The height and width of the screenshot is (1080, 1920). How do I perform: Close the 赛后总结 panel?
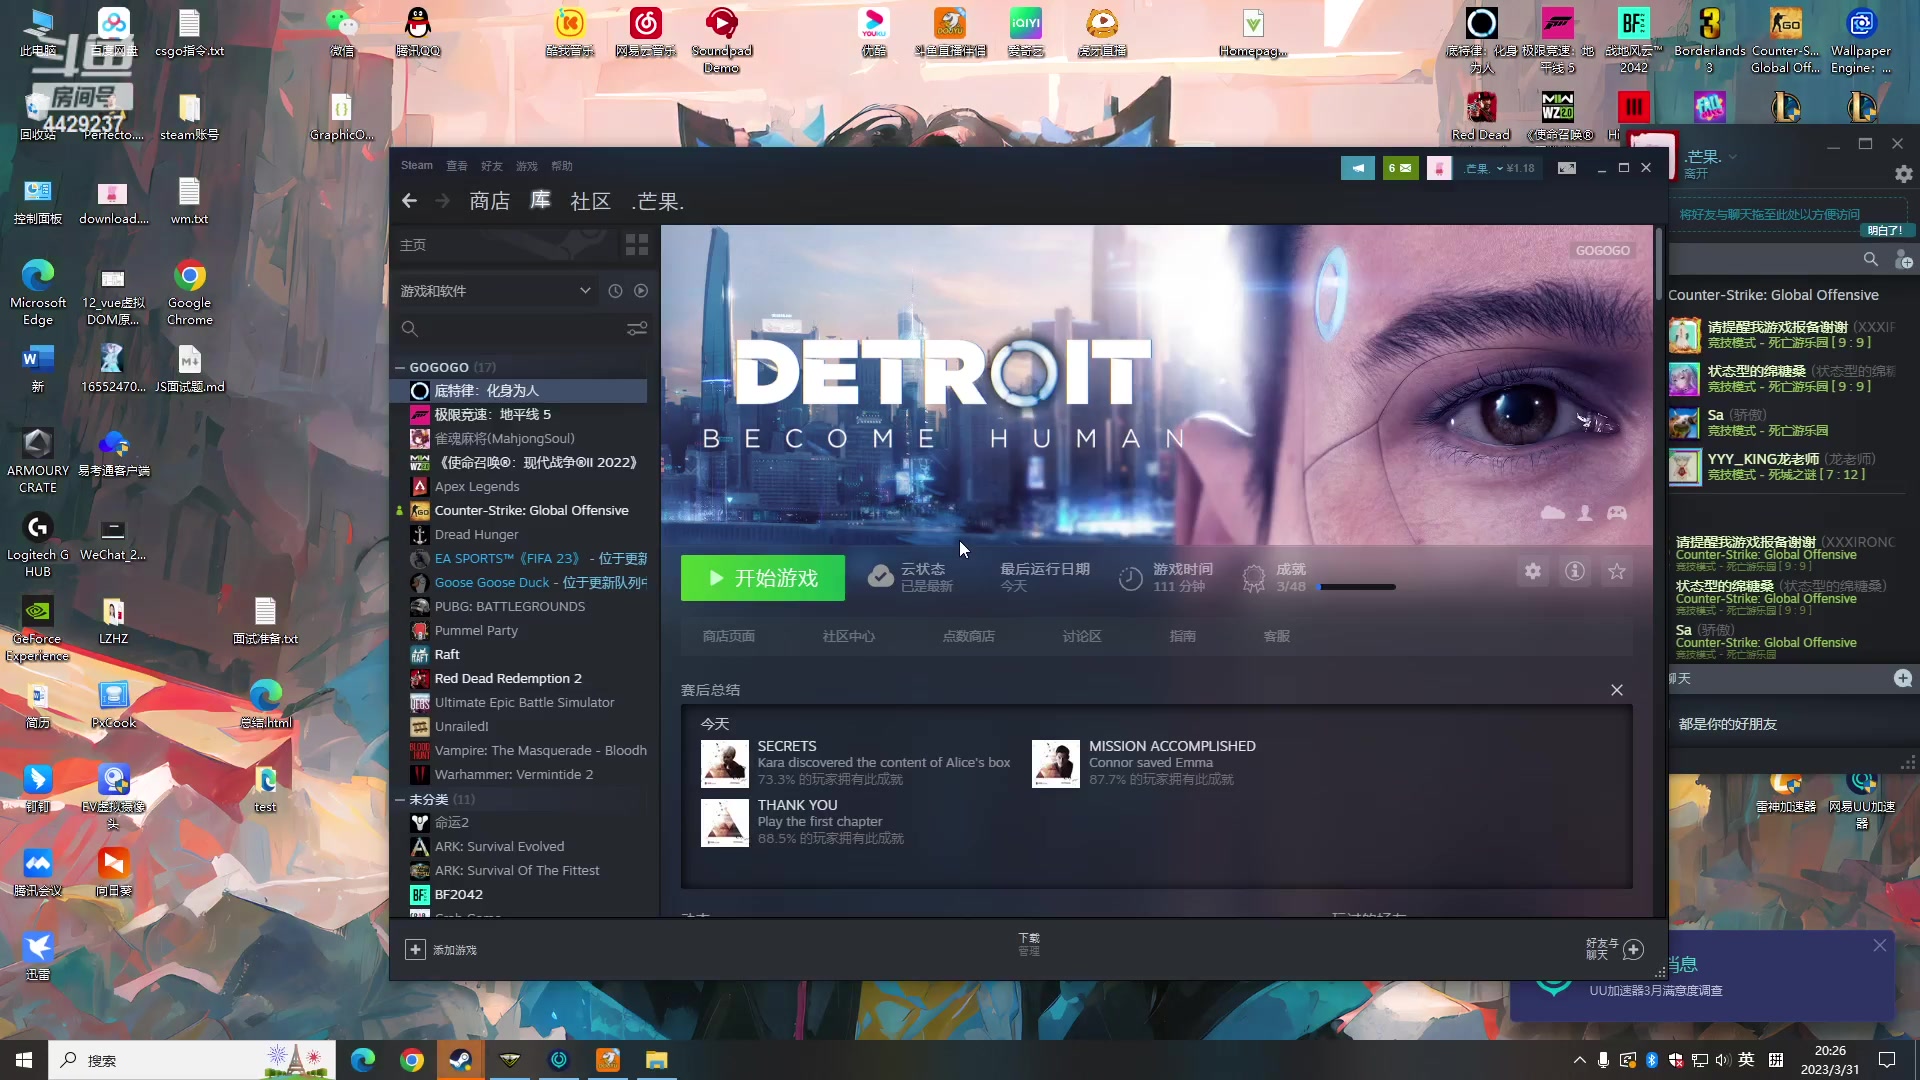coord(1617,690)
